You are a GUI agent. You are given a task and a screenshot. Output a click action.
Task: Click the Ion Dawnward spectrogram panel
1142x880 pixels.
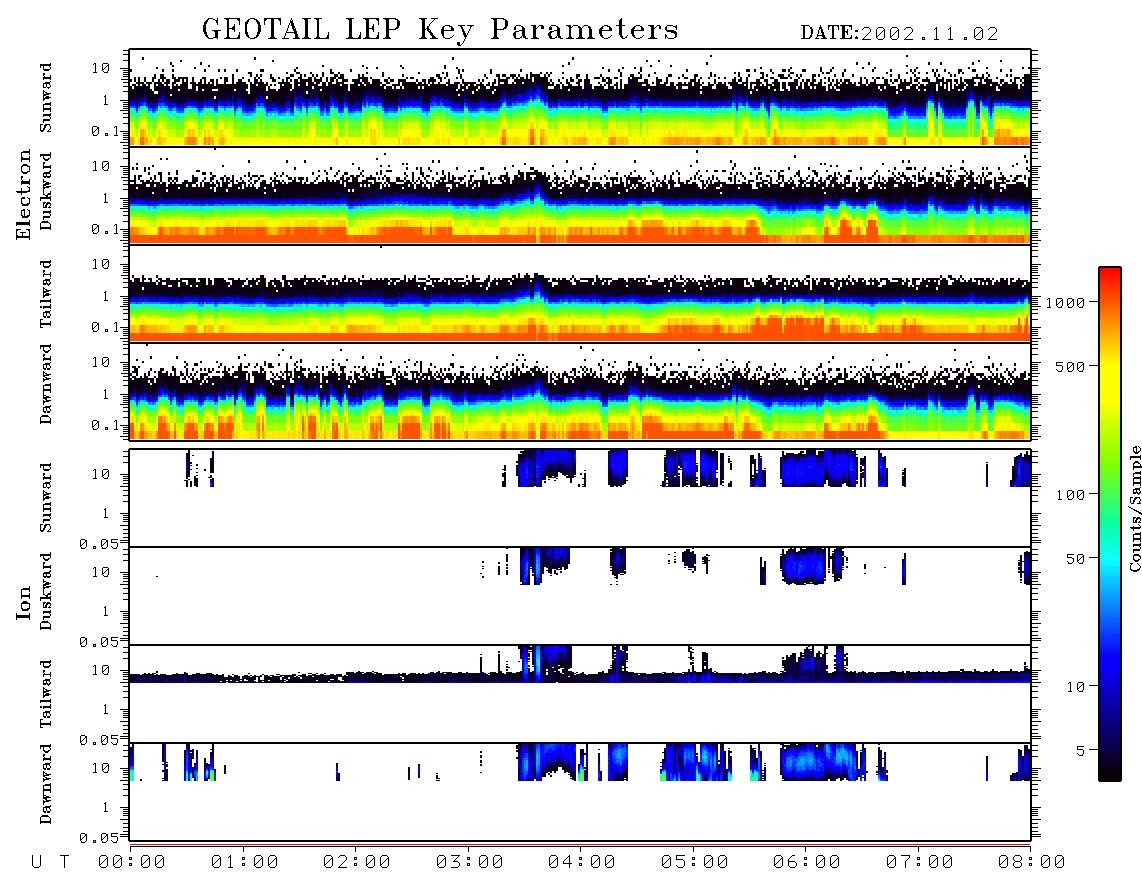pos(580,791)
